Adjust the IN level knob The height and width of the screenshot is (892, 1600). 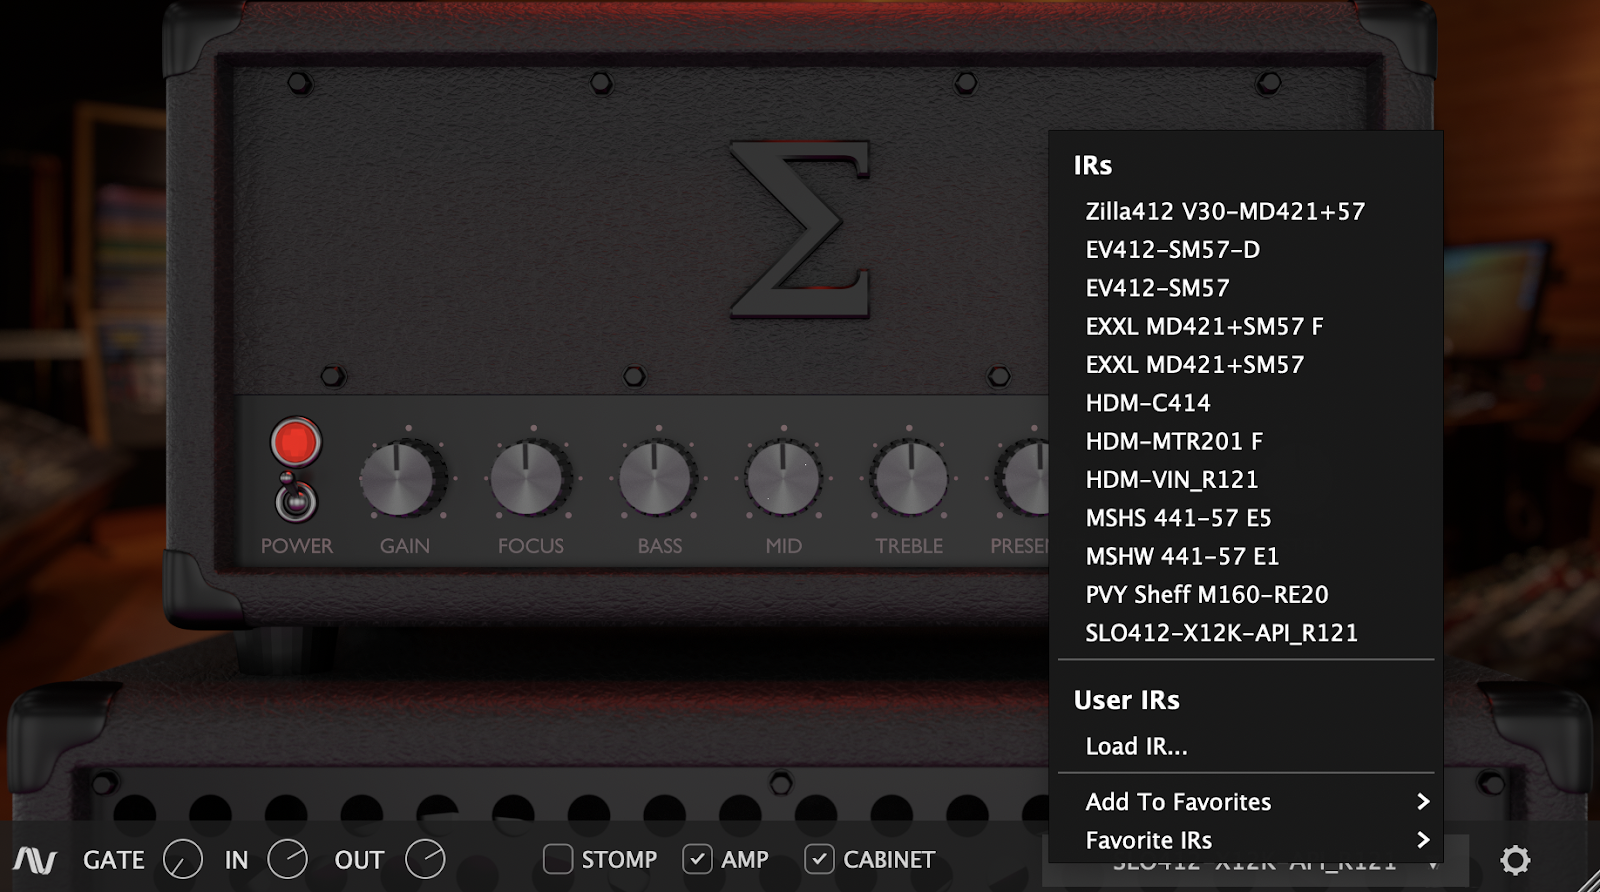(288, 860)
